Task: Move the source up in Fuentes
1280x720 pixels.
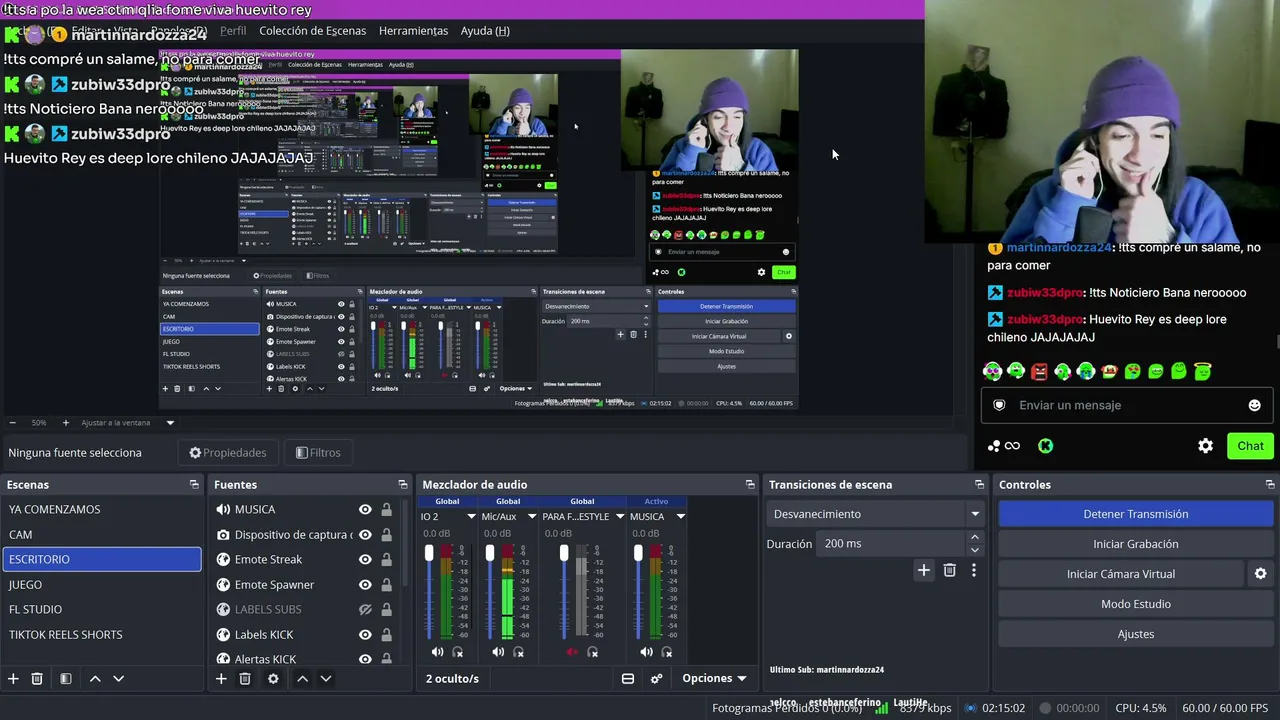Action: pos(302,678)
